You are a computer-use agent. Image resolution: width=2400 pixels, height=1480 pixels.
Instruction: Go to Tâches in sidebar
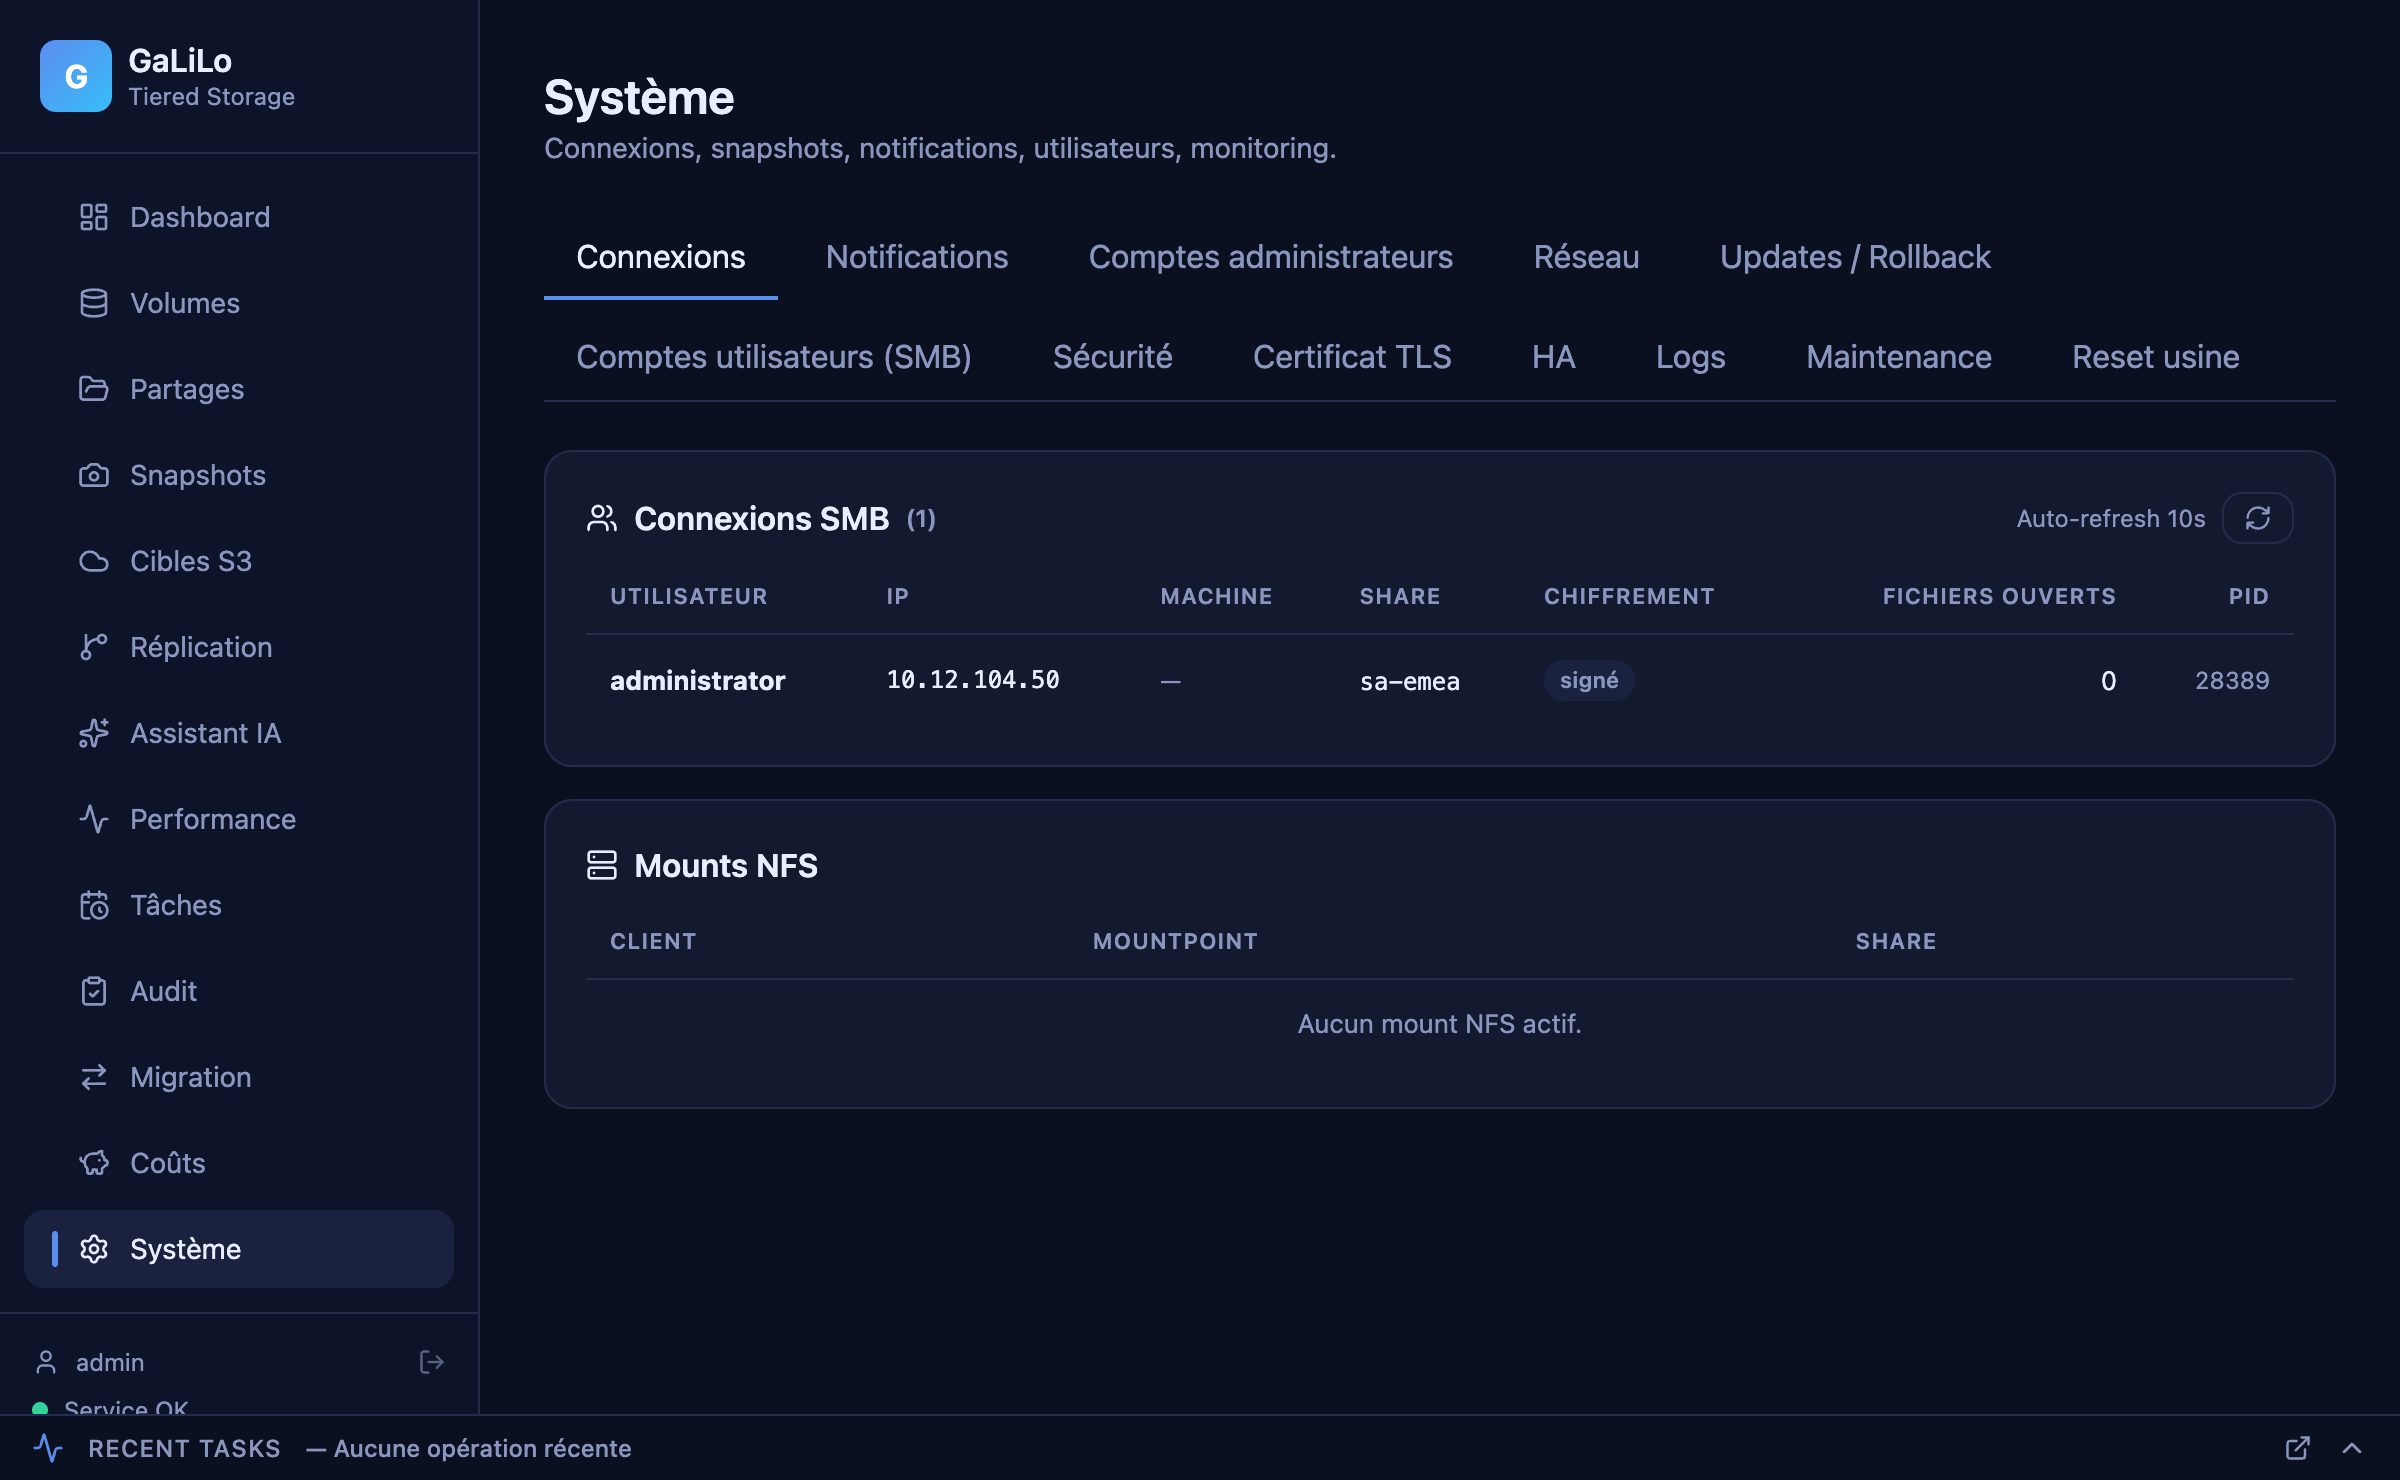(239, 905)
